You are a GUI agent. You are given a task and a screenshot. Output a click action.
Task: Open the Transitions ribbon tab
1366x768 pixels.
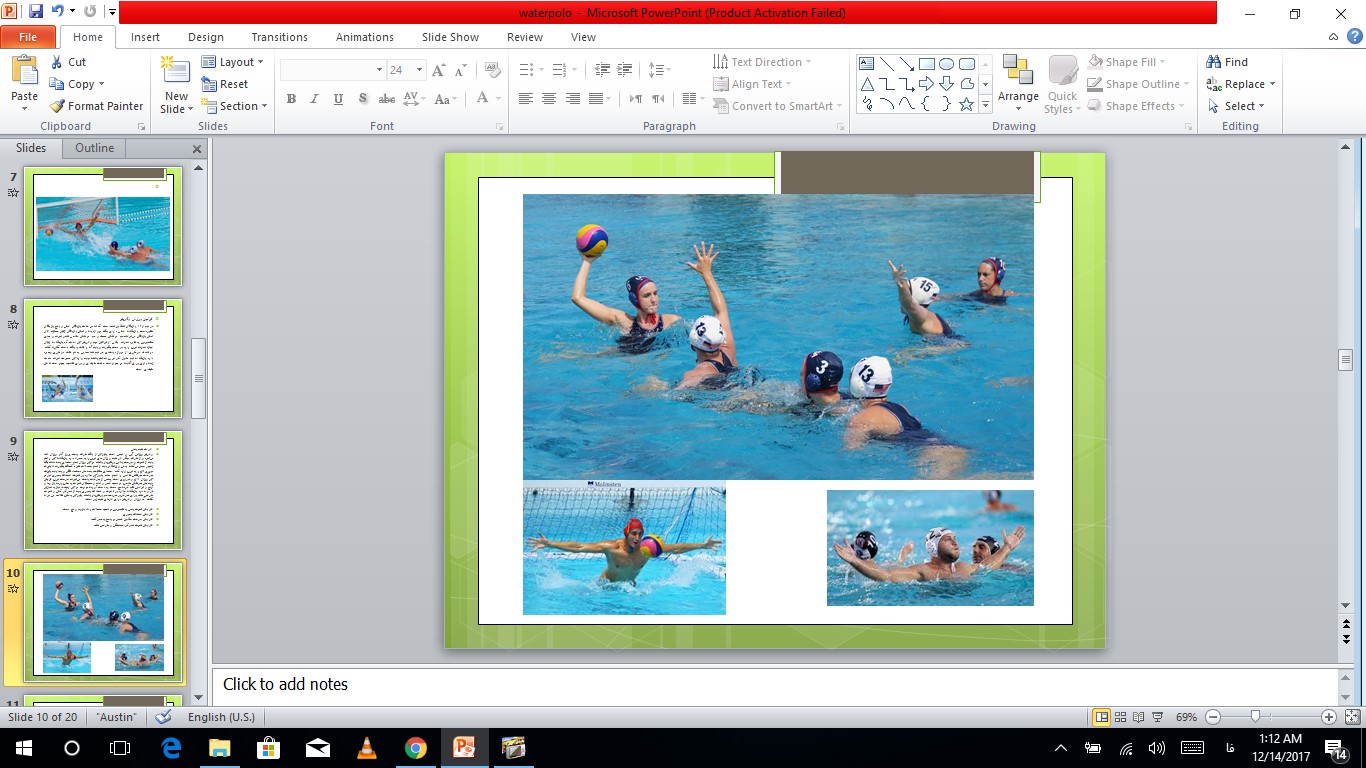tap(279, 37)
